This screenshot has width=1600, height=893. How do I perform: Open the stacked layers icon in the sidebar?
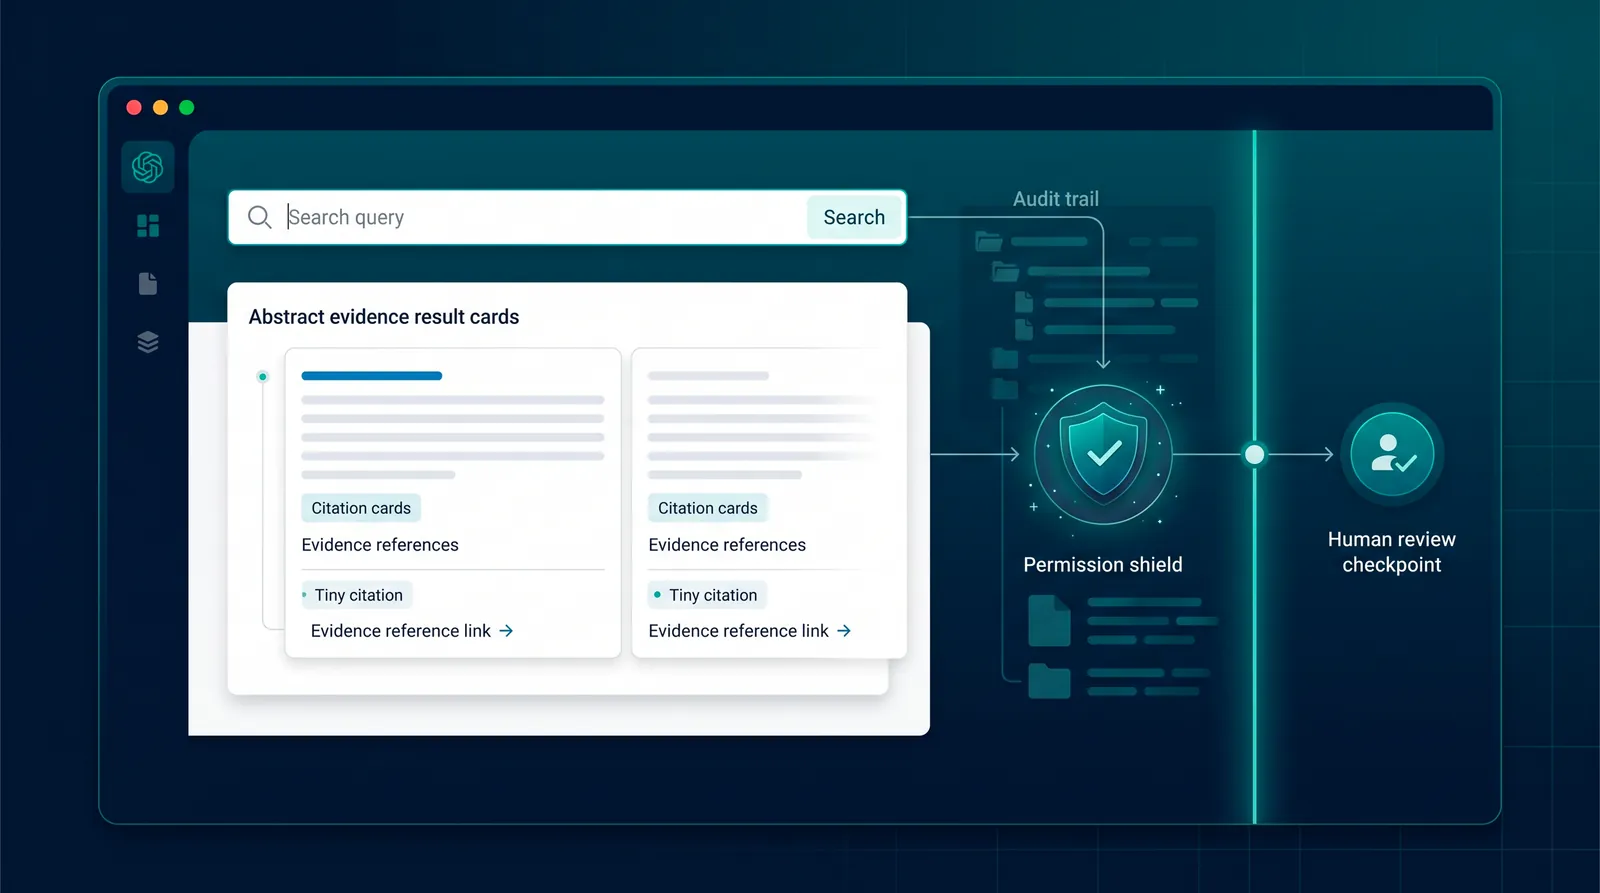pyautogui.click(x=148, y=342)
